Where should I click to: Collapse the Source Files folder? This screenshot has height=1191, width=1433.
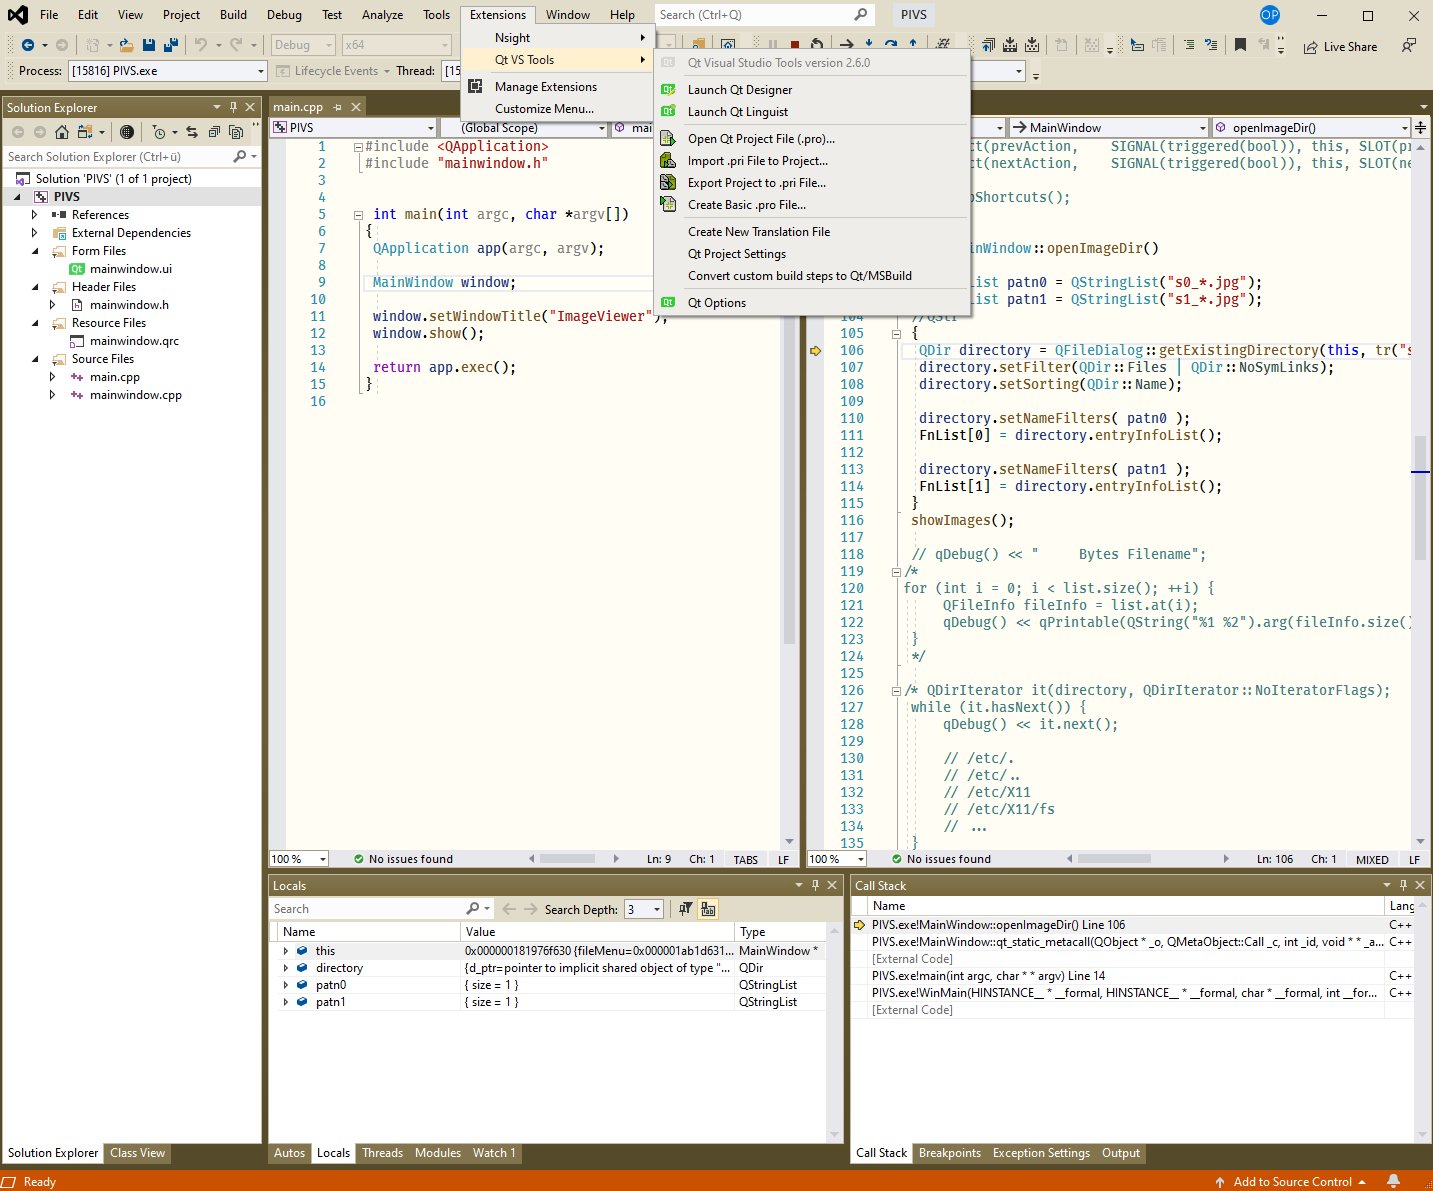click(35, 359)
